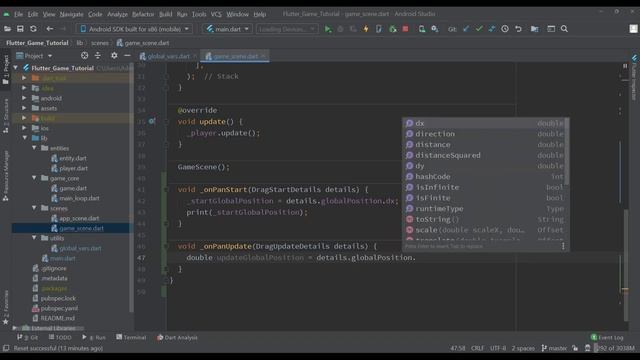
Task: Click the master git branch widget
Action: click(x=554, y=348)
